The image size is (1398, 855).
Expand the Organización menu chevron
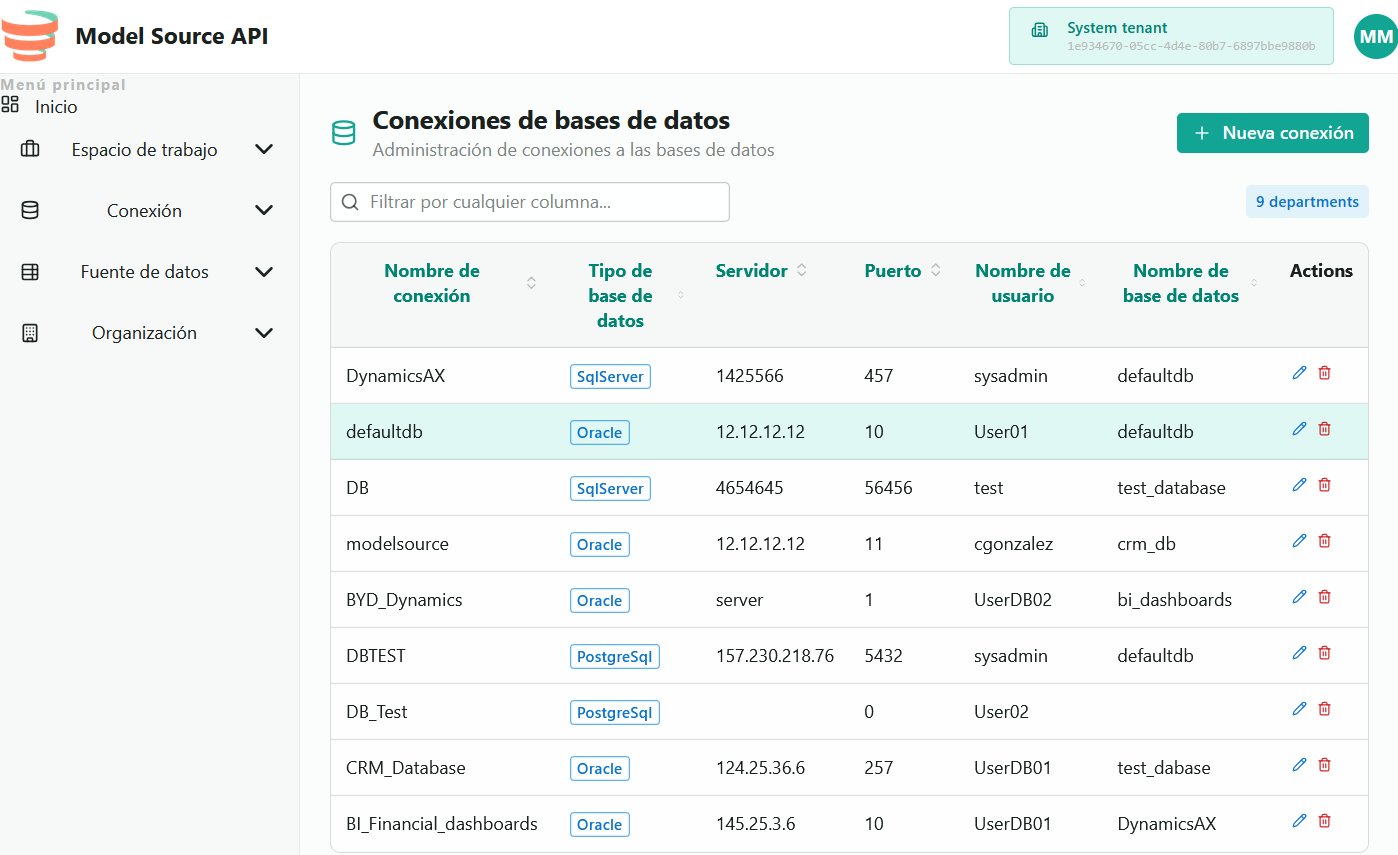point(264,333)
